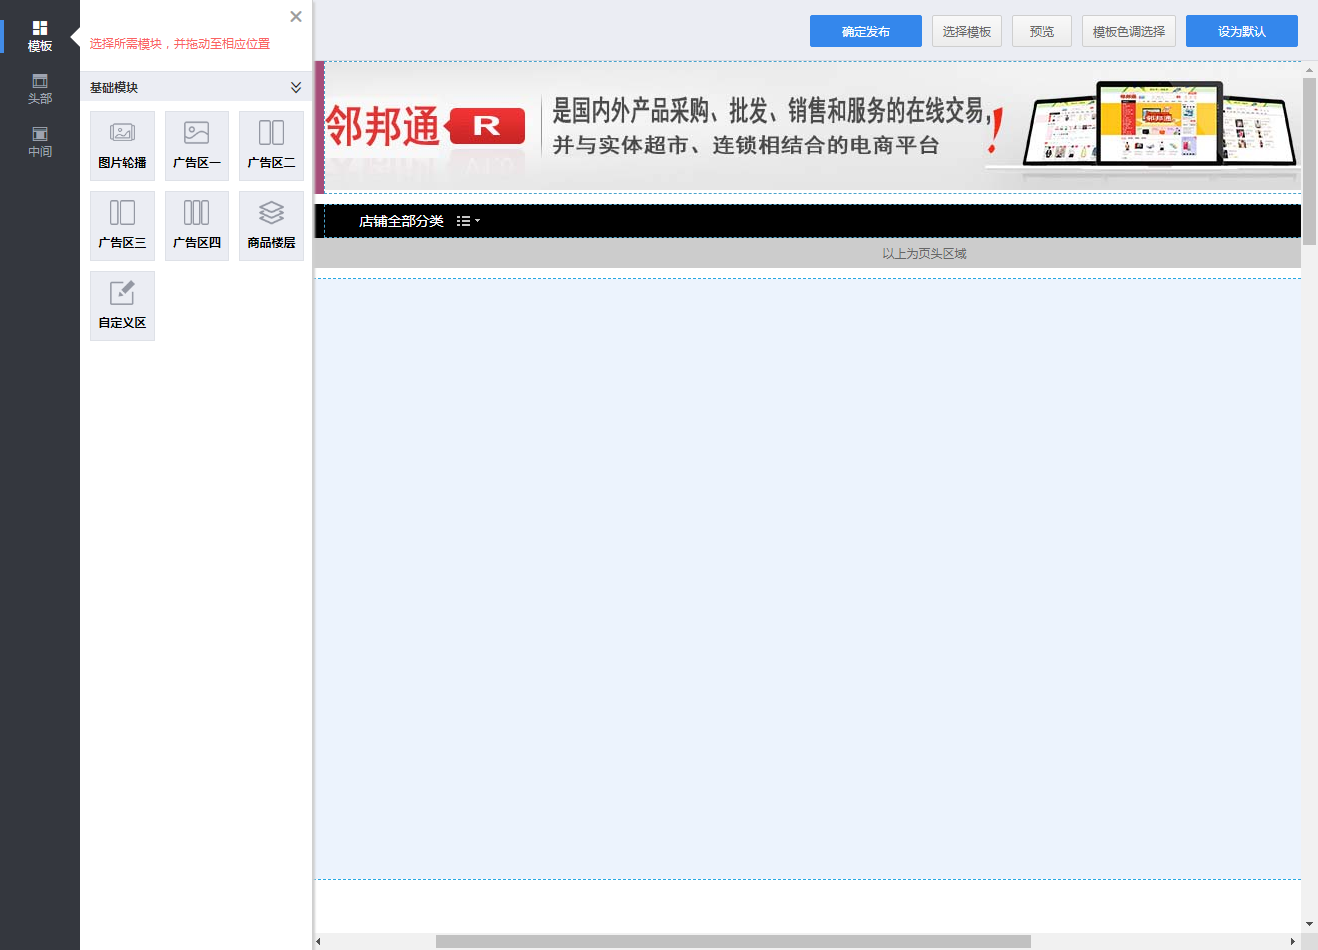Select the 图片轮播 carousel module icon

pyautogui.click(x=122, y=145)
